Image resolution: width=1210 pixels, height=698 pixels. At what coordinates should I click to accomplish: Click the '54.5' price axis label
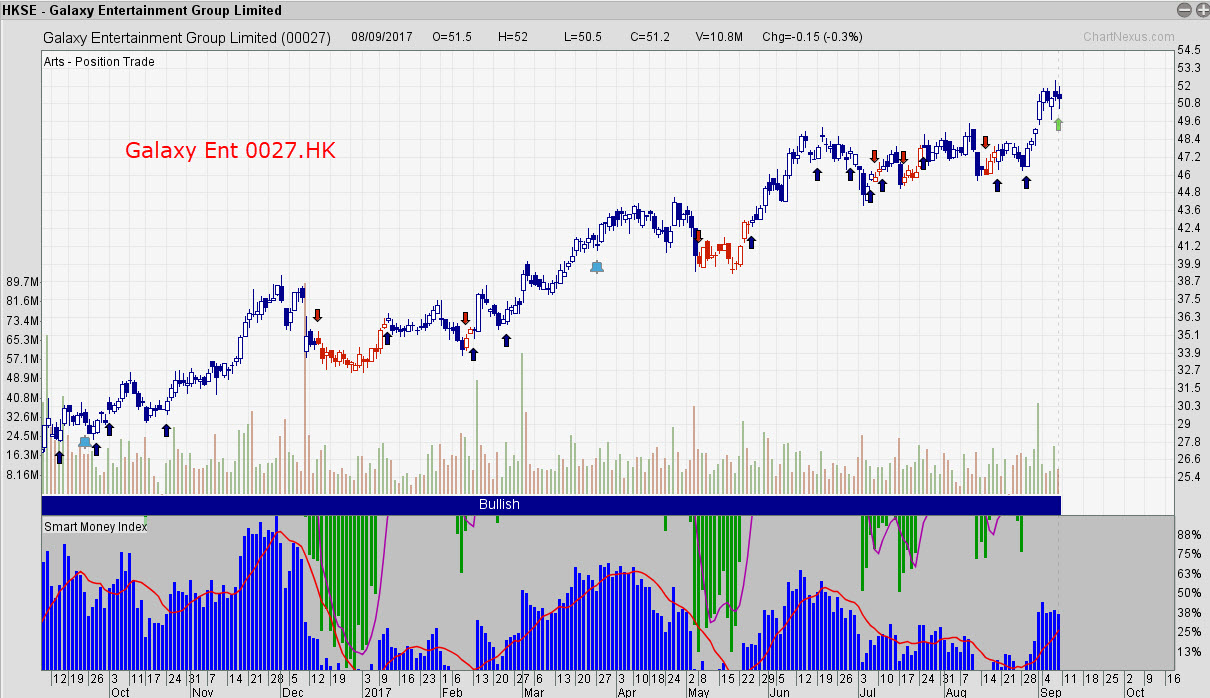point(1189,49)
